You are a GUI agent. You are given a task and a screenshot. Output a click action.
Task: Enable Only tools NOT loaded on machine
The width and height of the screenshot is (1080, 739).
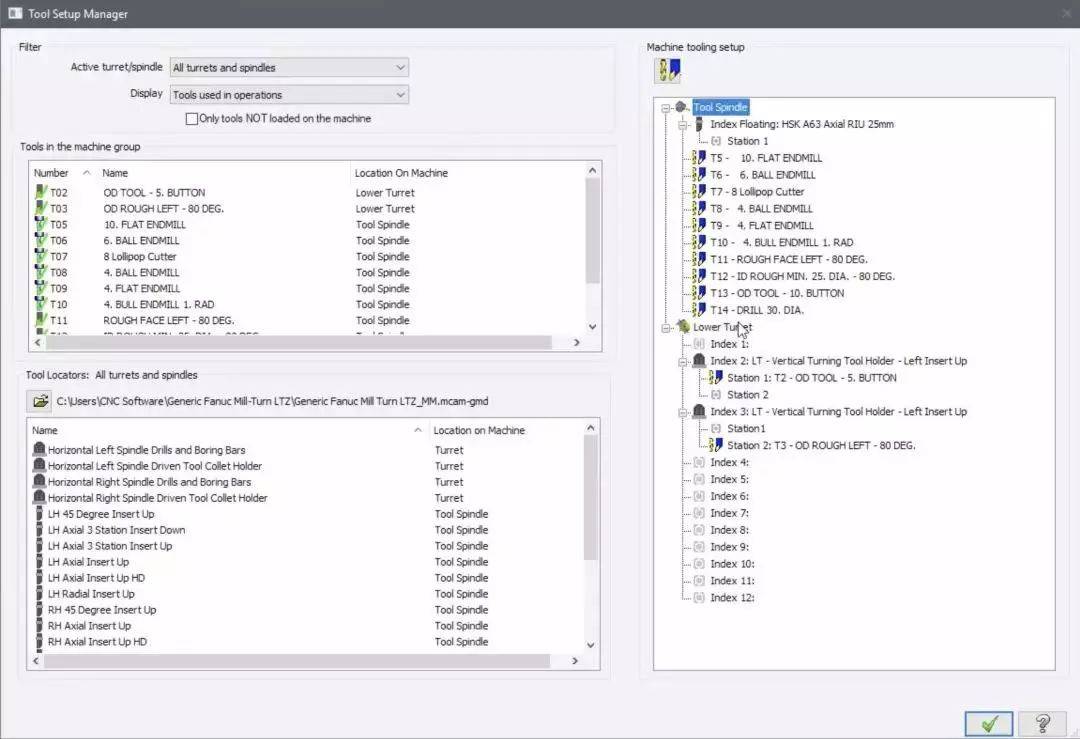click(x=191, y=118)
